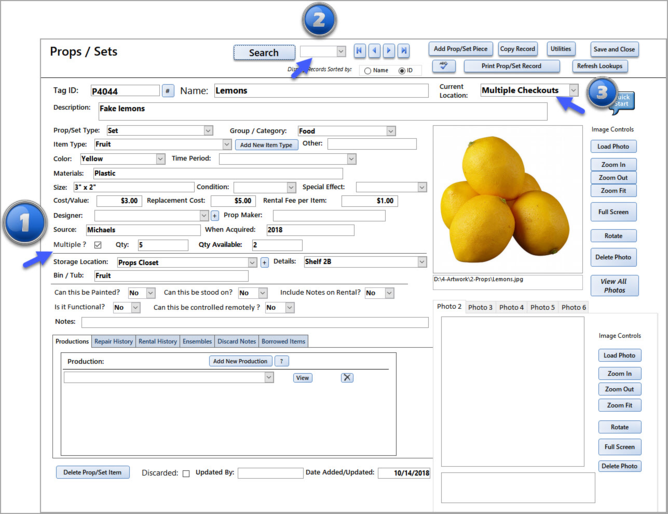The image size is (668, 514).
Task: Delete the production row with X button
Action: point(347,377)
